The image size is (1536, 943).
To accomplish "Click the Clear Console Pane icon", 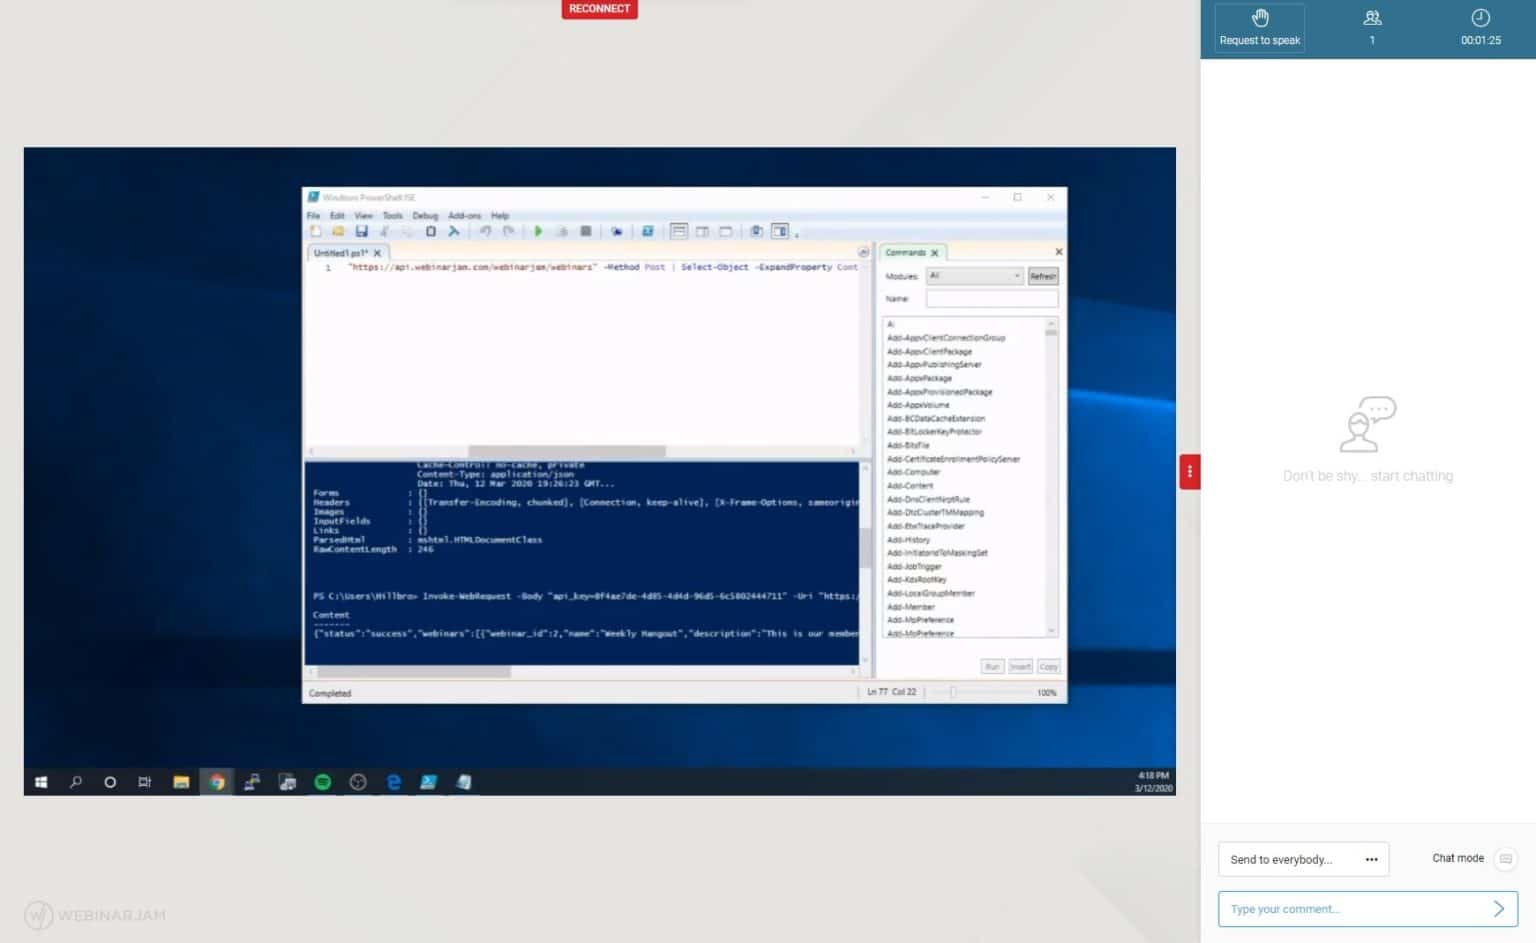I will [x=453, y=231].
